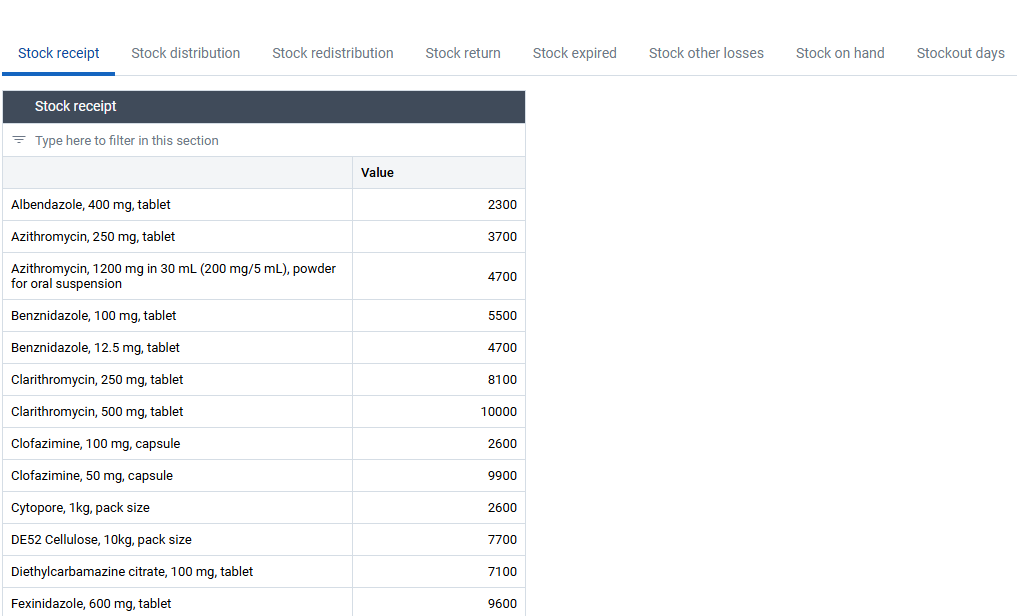The image size is (1017, 616).
Task: Click the Albendazole 400 mg value cell
Action: [x=438, y=205]
